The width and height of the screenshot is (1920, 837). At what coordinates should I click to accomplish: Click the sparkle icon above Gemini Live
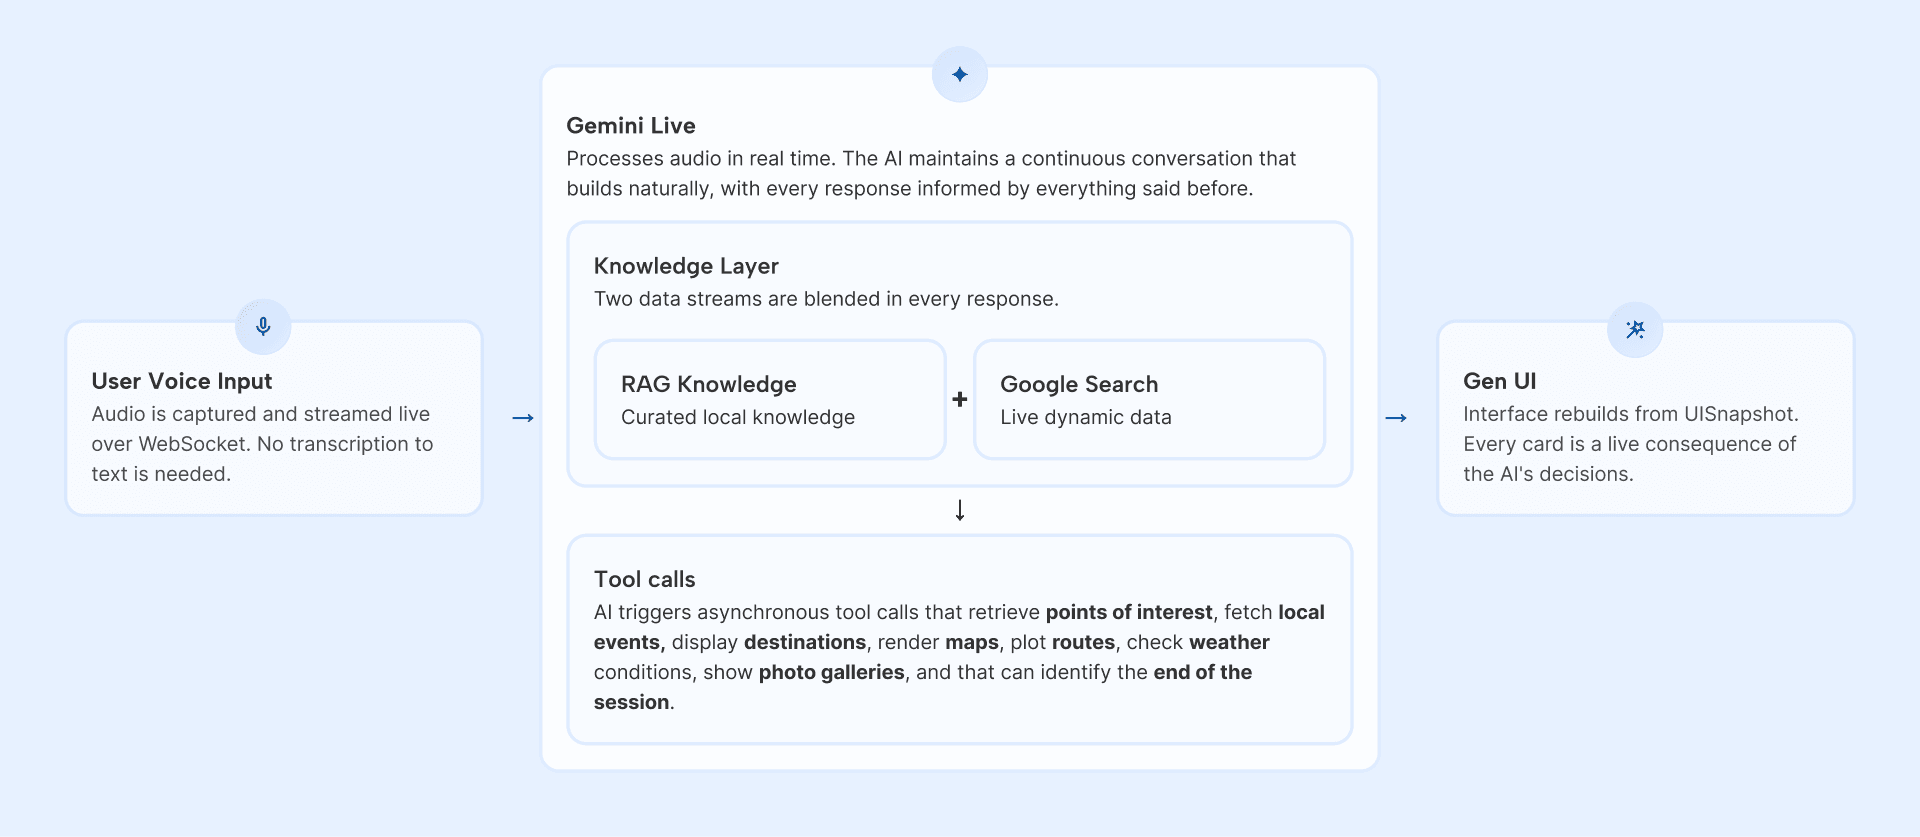(960, 75)
